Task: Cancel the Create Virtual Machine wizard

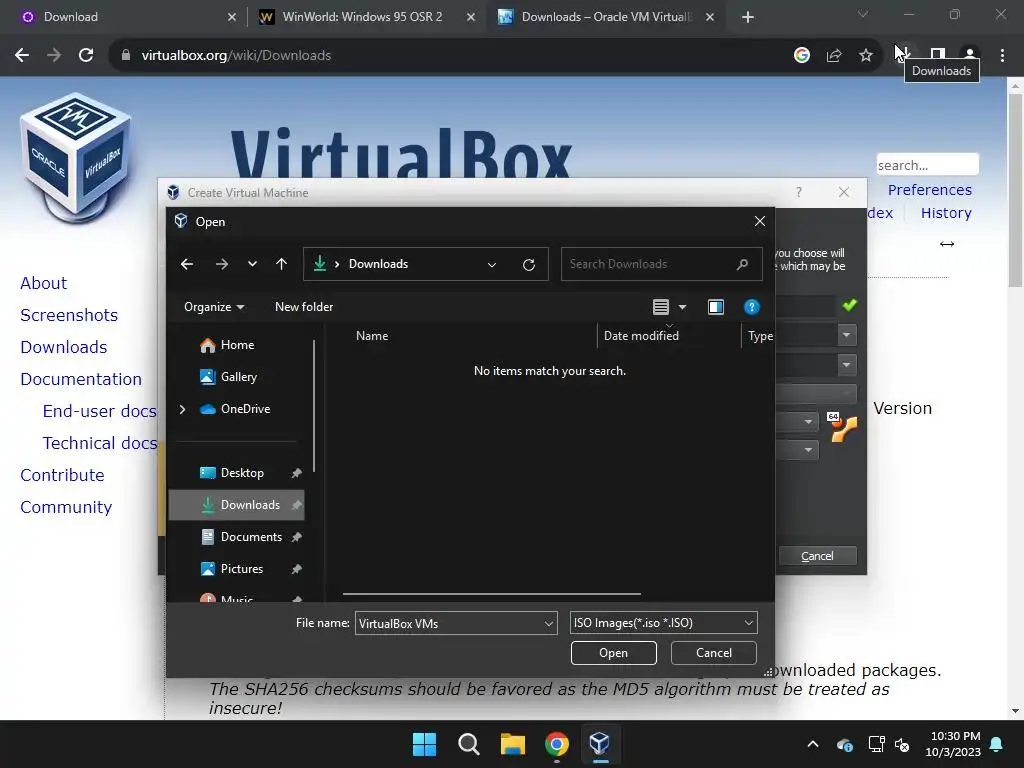Action: 817,556
